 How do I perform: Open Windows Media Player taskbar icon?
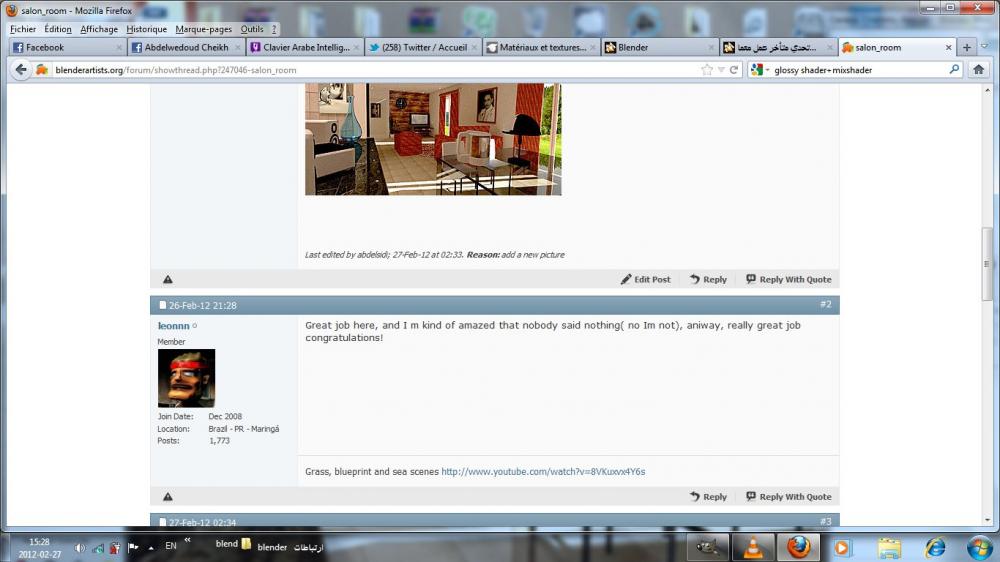842,547
